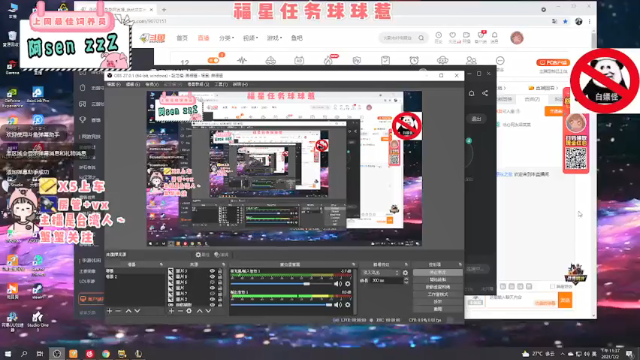Open OBS scene transition type dropdown
Viewport: 640px width, 360px height.
point(381,273)
